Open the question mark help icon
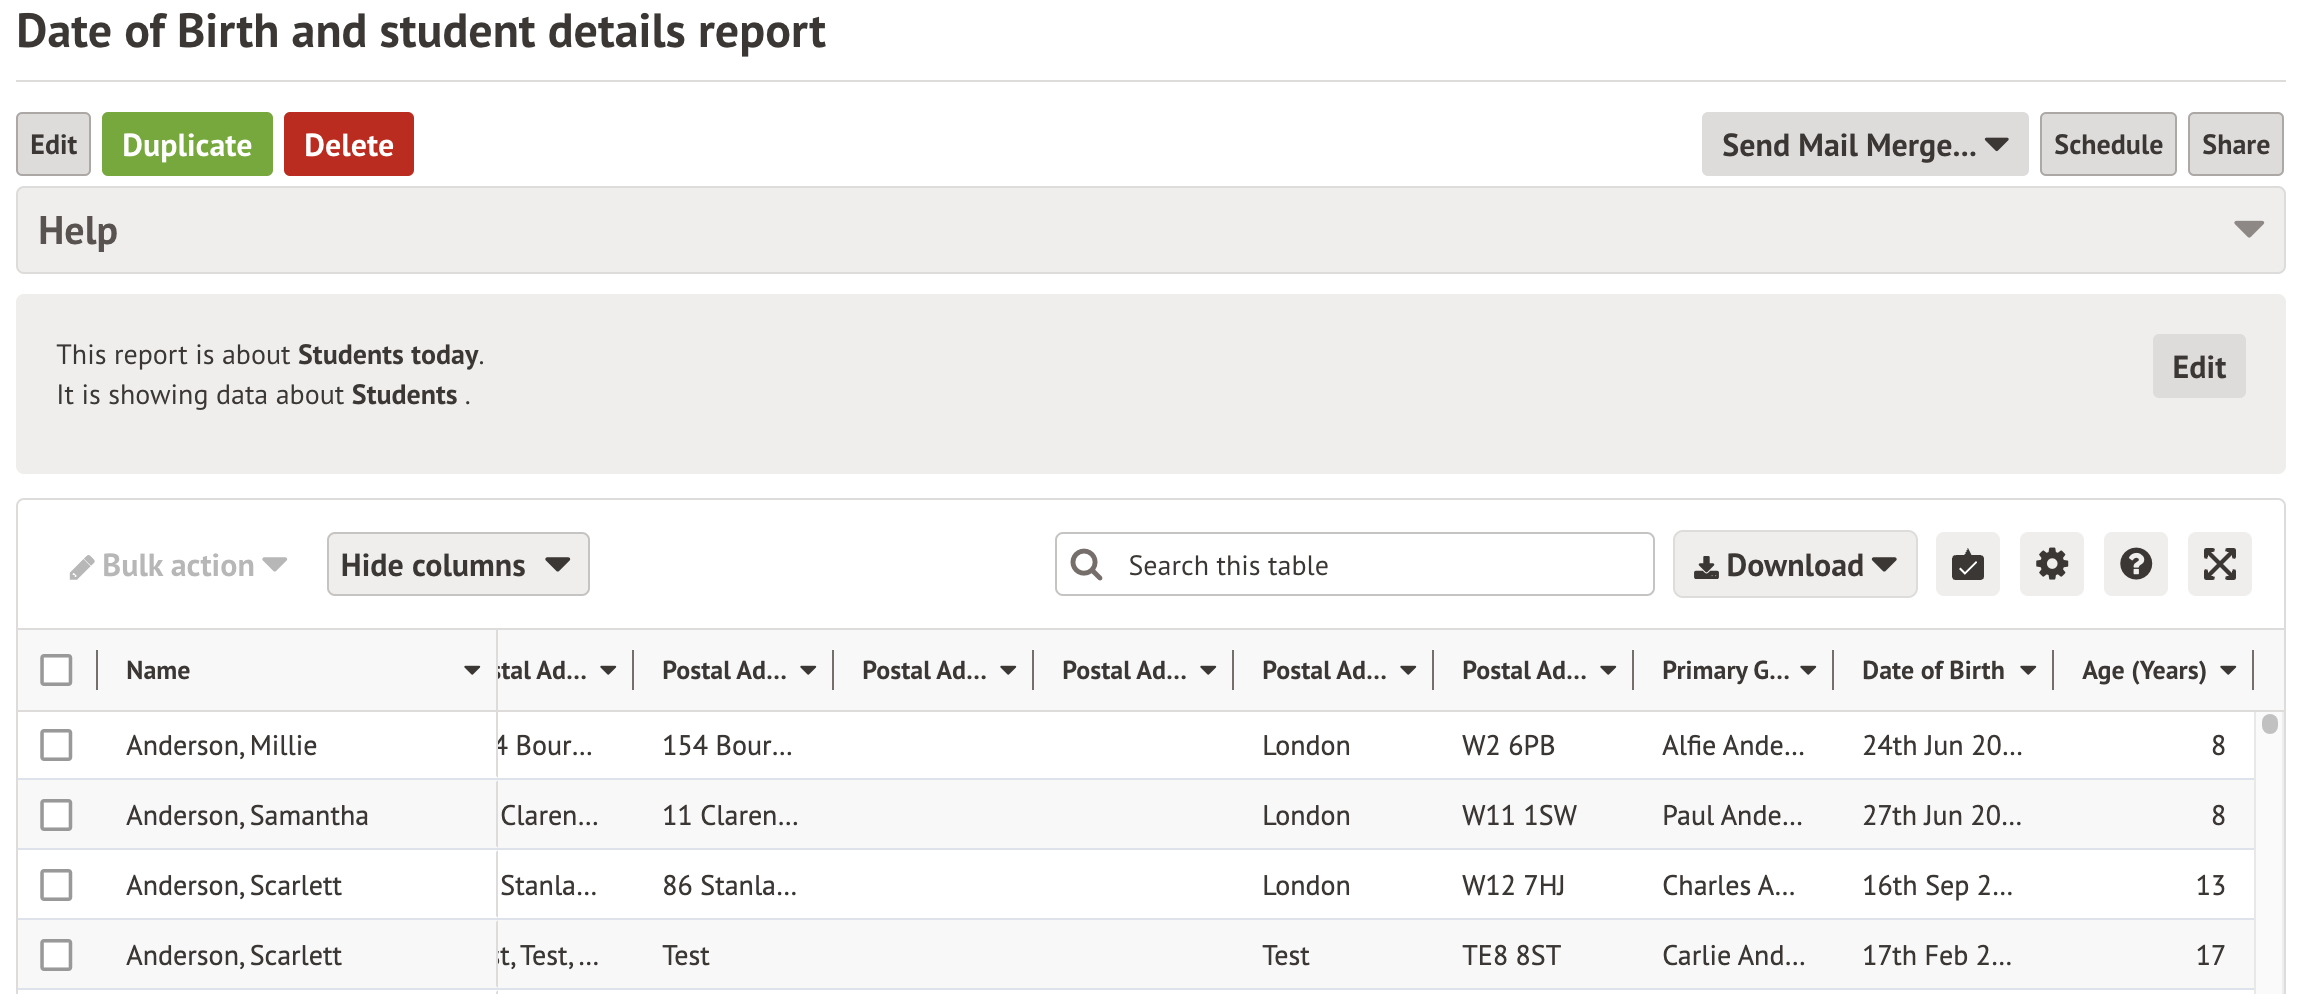The height and width of the screenshot is (994, 2298). point(2135,564)
